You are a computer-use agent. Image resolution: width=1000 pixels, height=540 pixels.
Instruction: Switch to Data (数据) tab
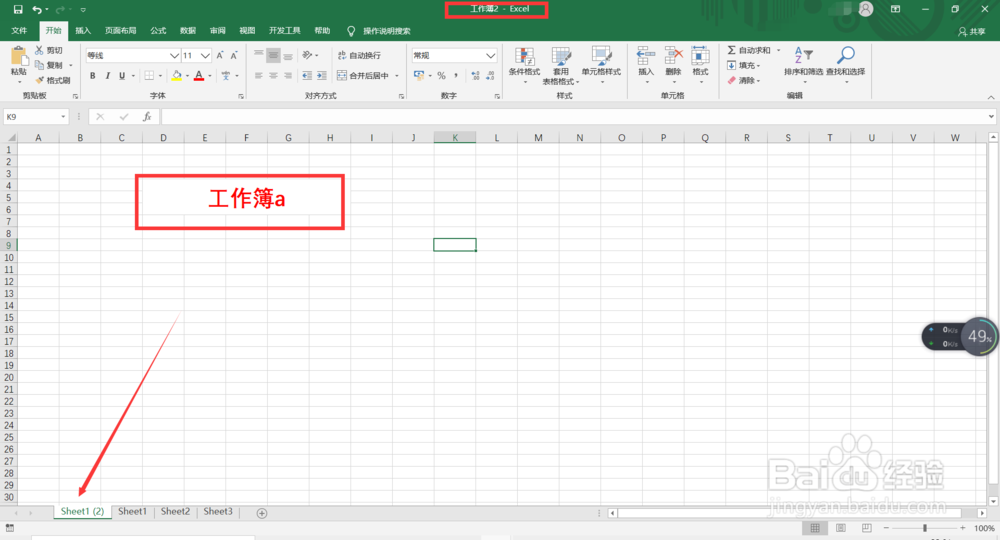coord(188,31)
